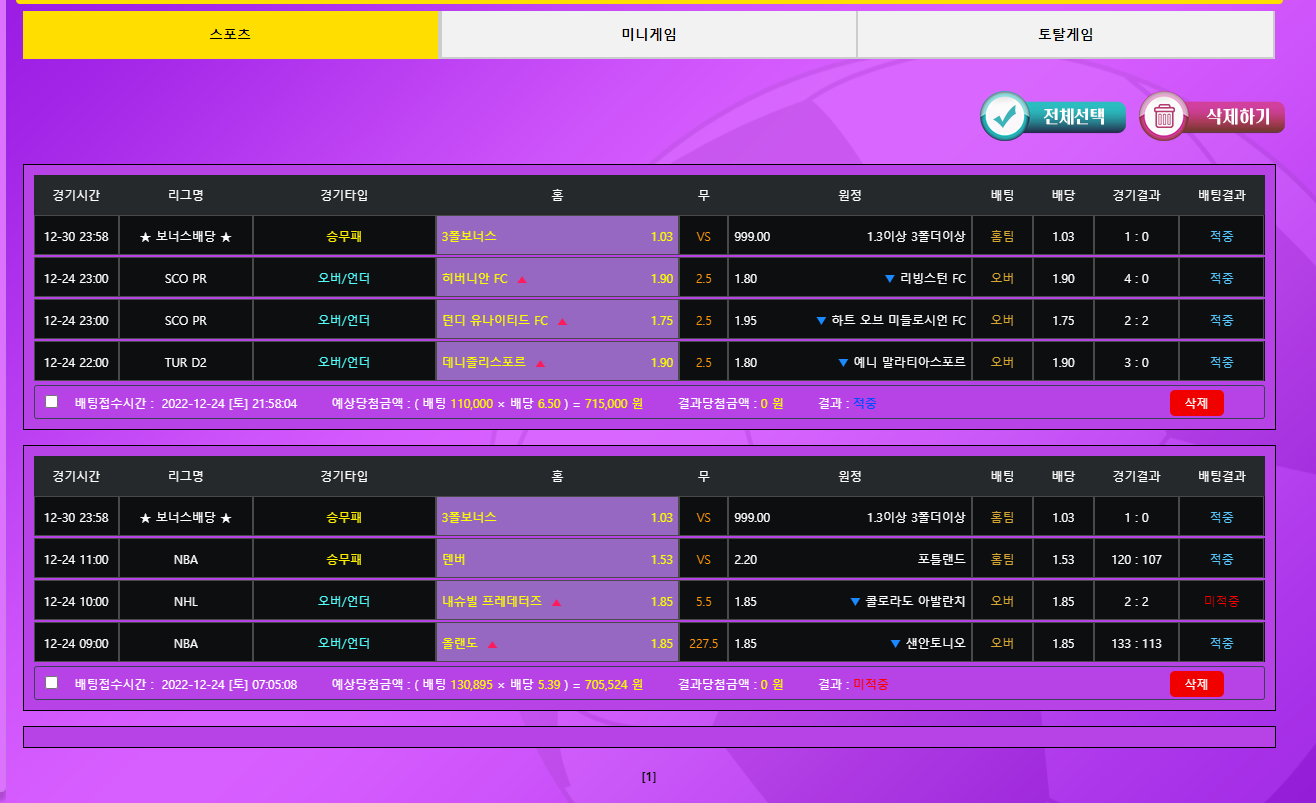
Task: Click the 삭제하기 trash can icon
Action: (1164, 116)
